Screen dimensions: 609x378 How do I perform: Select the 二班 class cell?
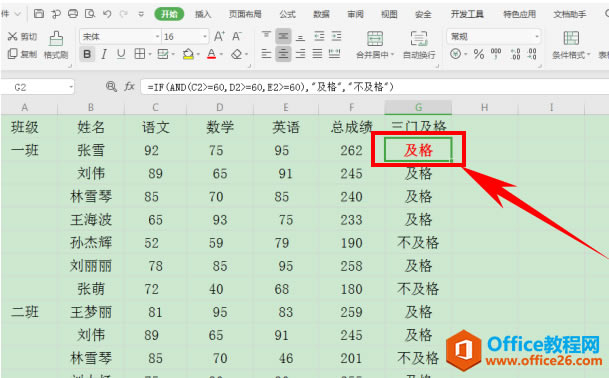point(25,312)
